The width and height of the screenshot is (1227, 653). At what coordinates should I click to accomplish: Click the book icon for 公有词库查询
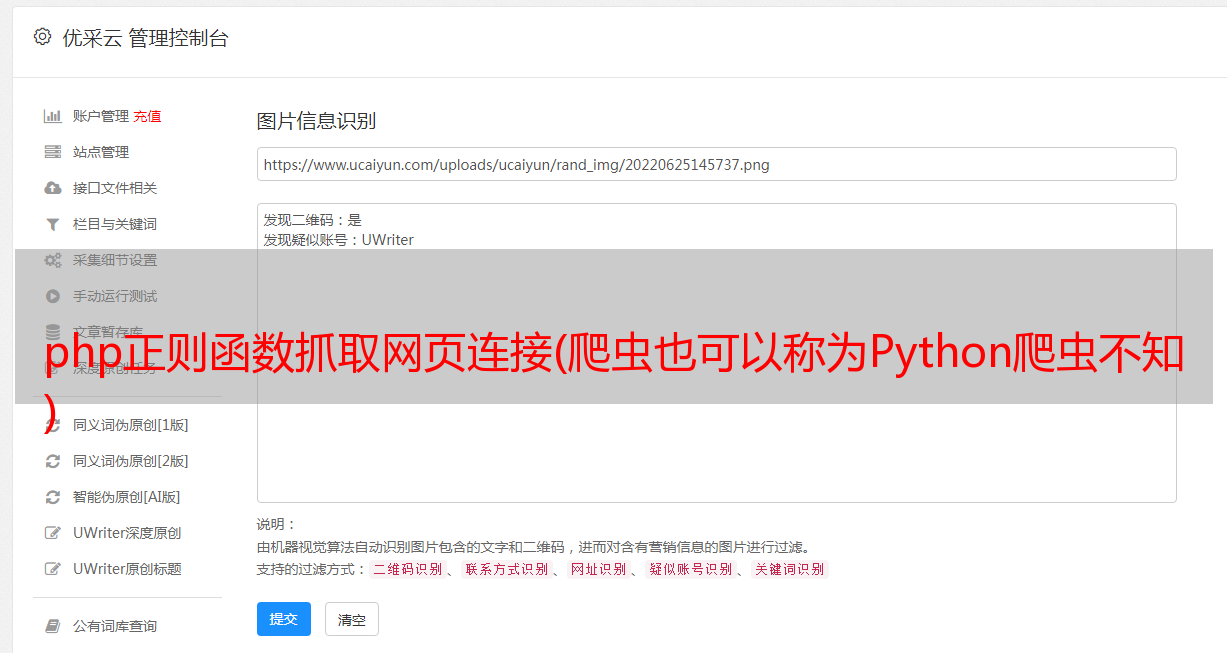click(x=53, y=626)
